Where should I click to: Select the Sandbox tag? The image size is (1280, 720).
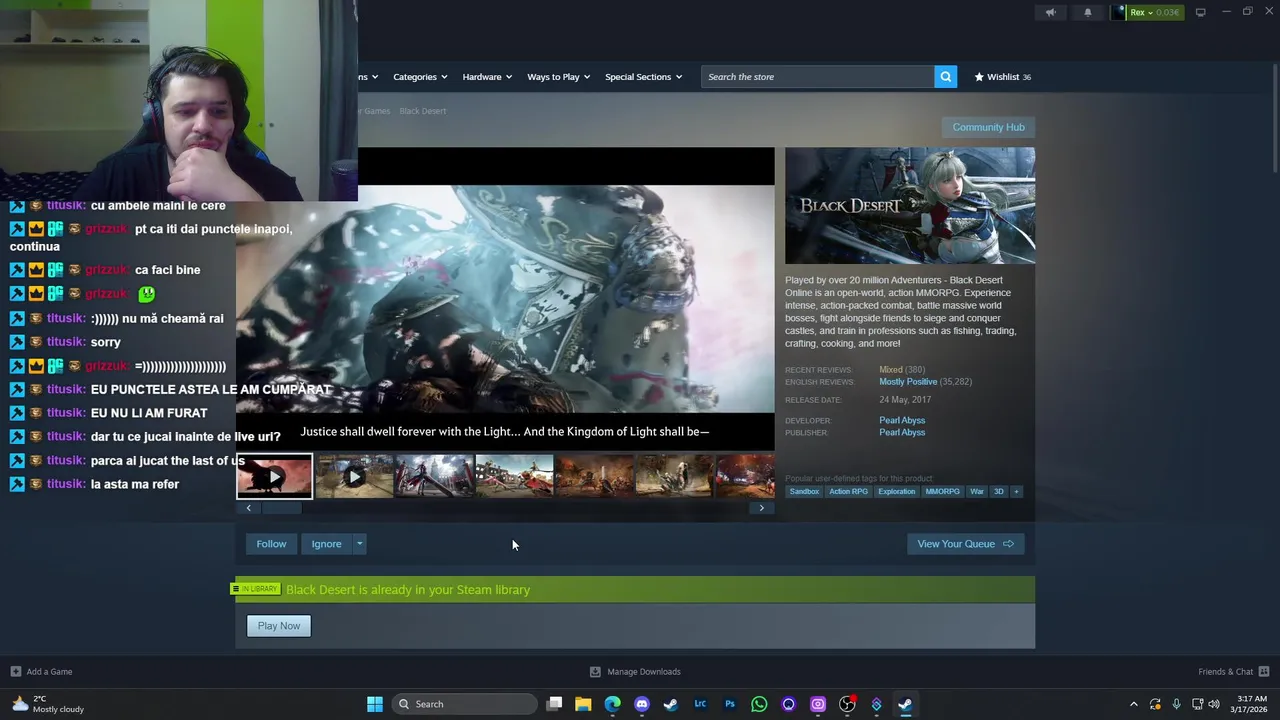pos(804,492)
